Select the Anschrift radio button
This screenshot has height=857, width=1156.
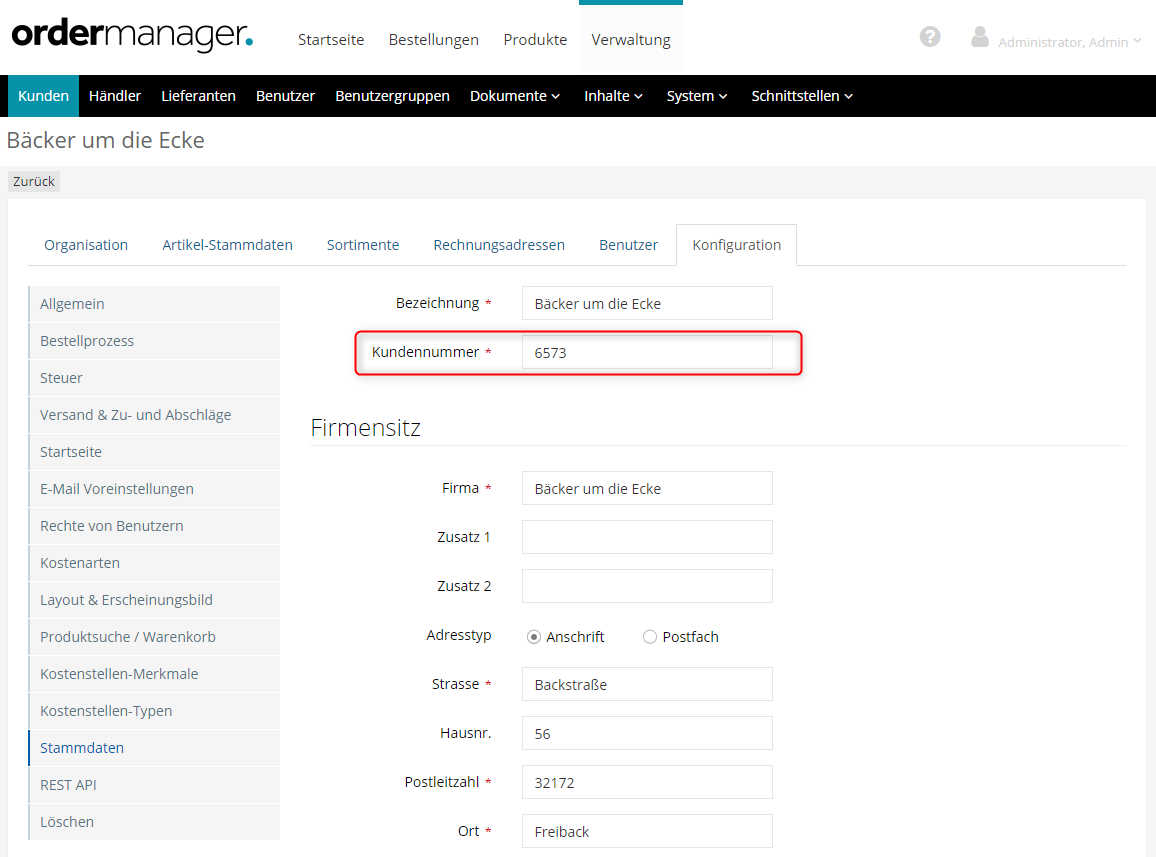point(534,637)
